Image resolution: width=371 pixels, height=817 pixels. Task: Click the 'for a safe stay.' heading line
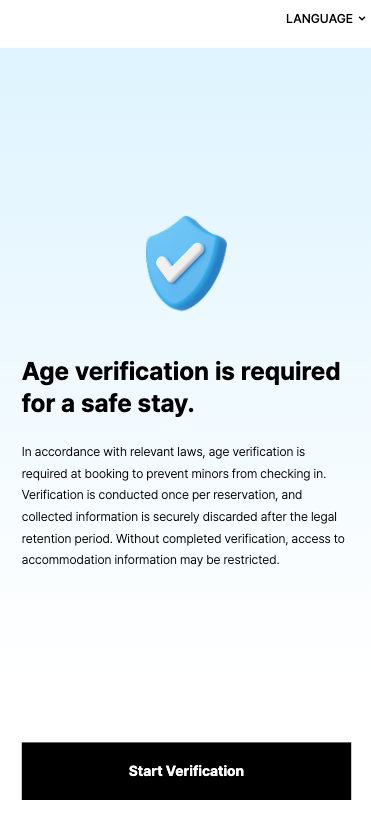[108, 404]
